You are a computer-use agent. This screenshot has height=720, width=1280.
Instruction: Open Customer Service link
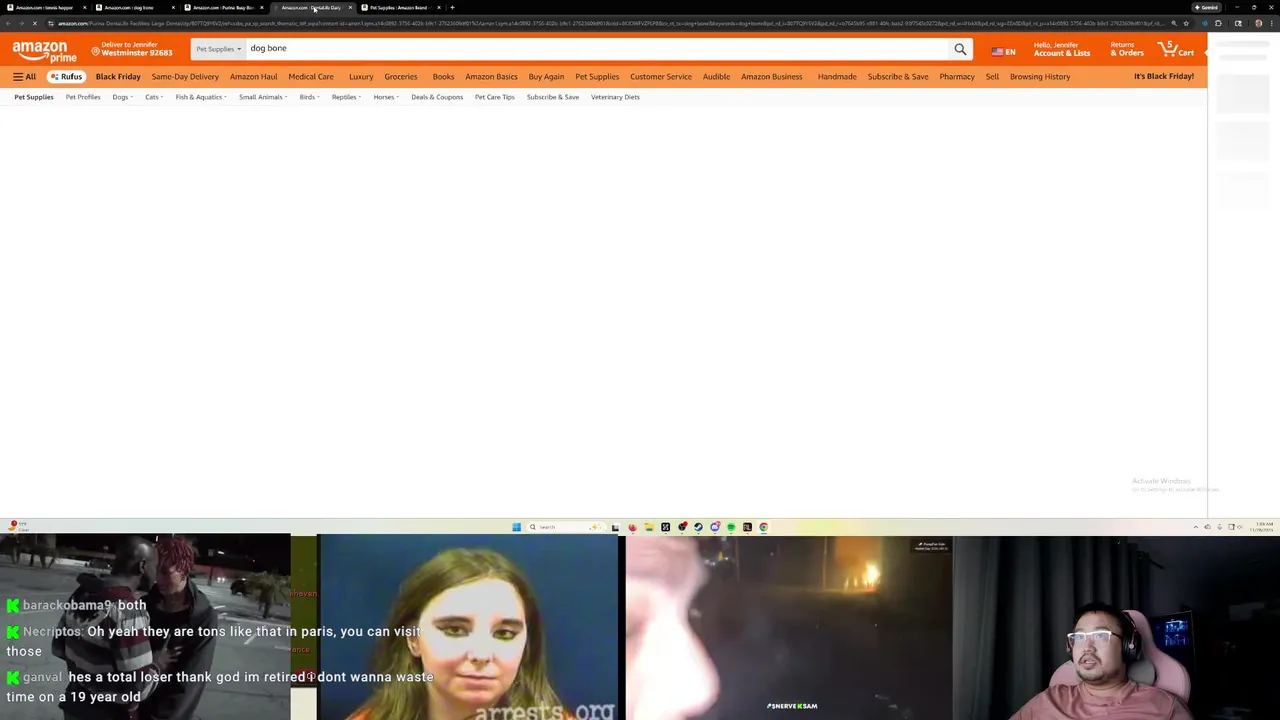coord(661,77)
